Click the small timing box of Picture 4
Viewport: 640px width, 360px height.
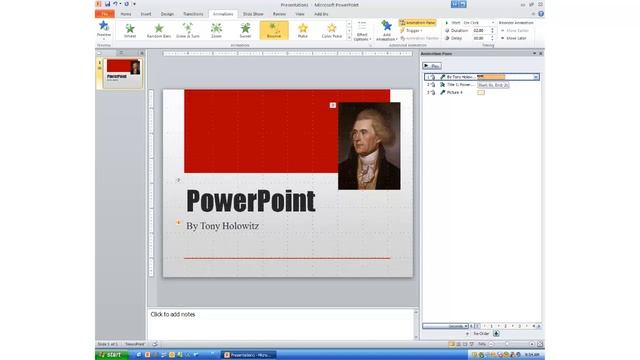click(481, 92)
